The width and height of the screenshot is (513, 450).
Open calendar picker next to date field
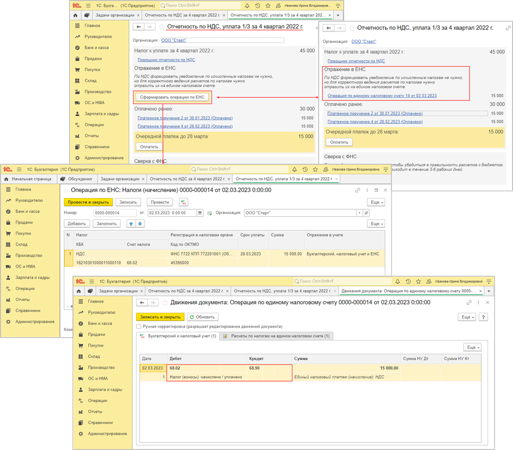(200, 213)
